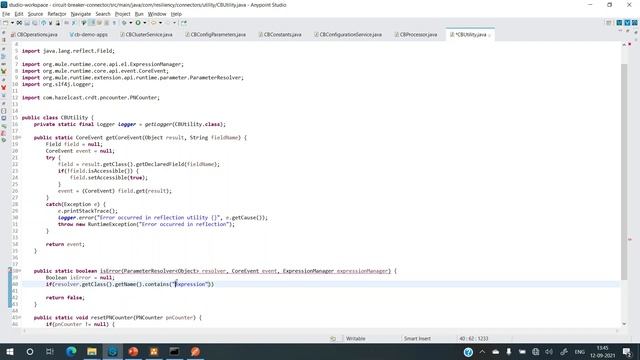
Task: Click the cursor position 40 : 62 status field
Action: coord(473,339)
